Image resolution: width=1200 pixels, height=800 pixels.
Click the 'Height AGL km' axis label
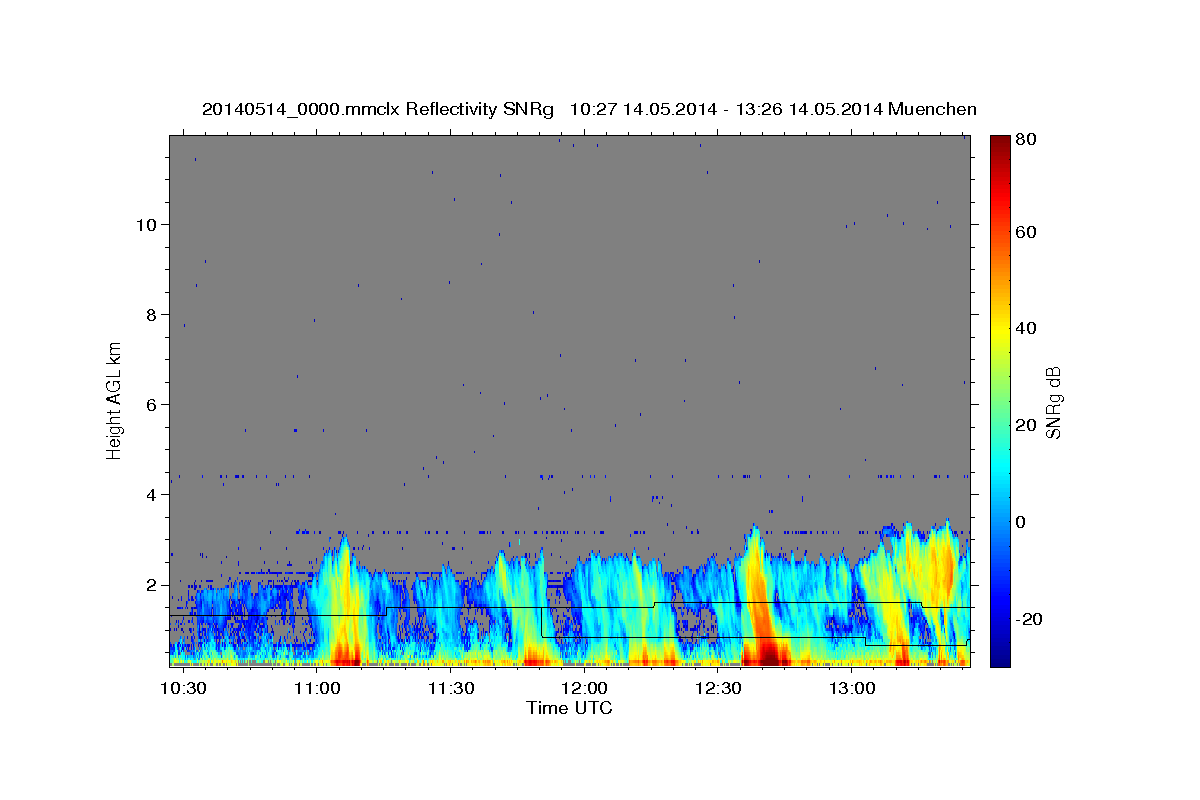tap(115, 400)
